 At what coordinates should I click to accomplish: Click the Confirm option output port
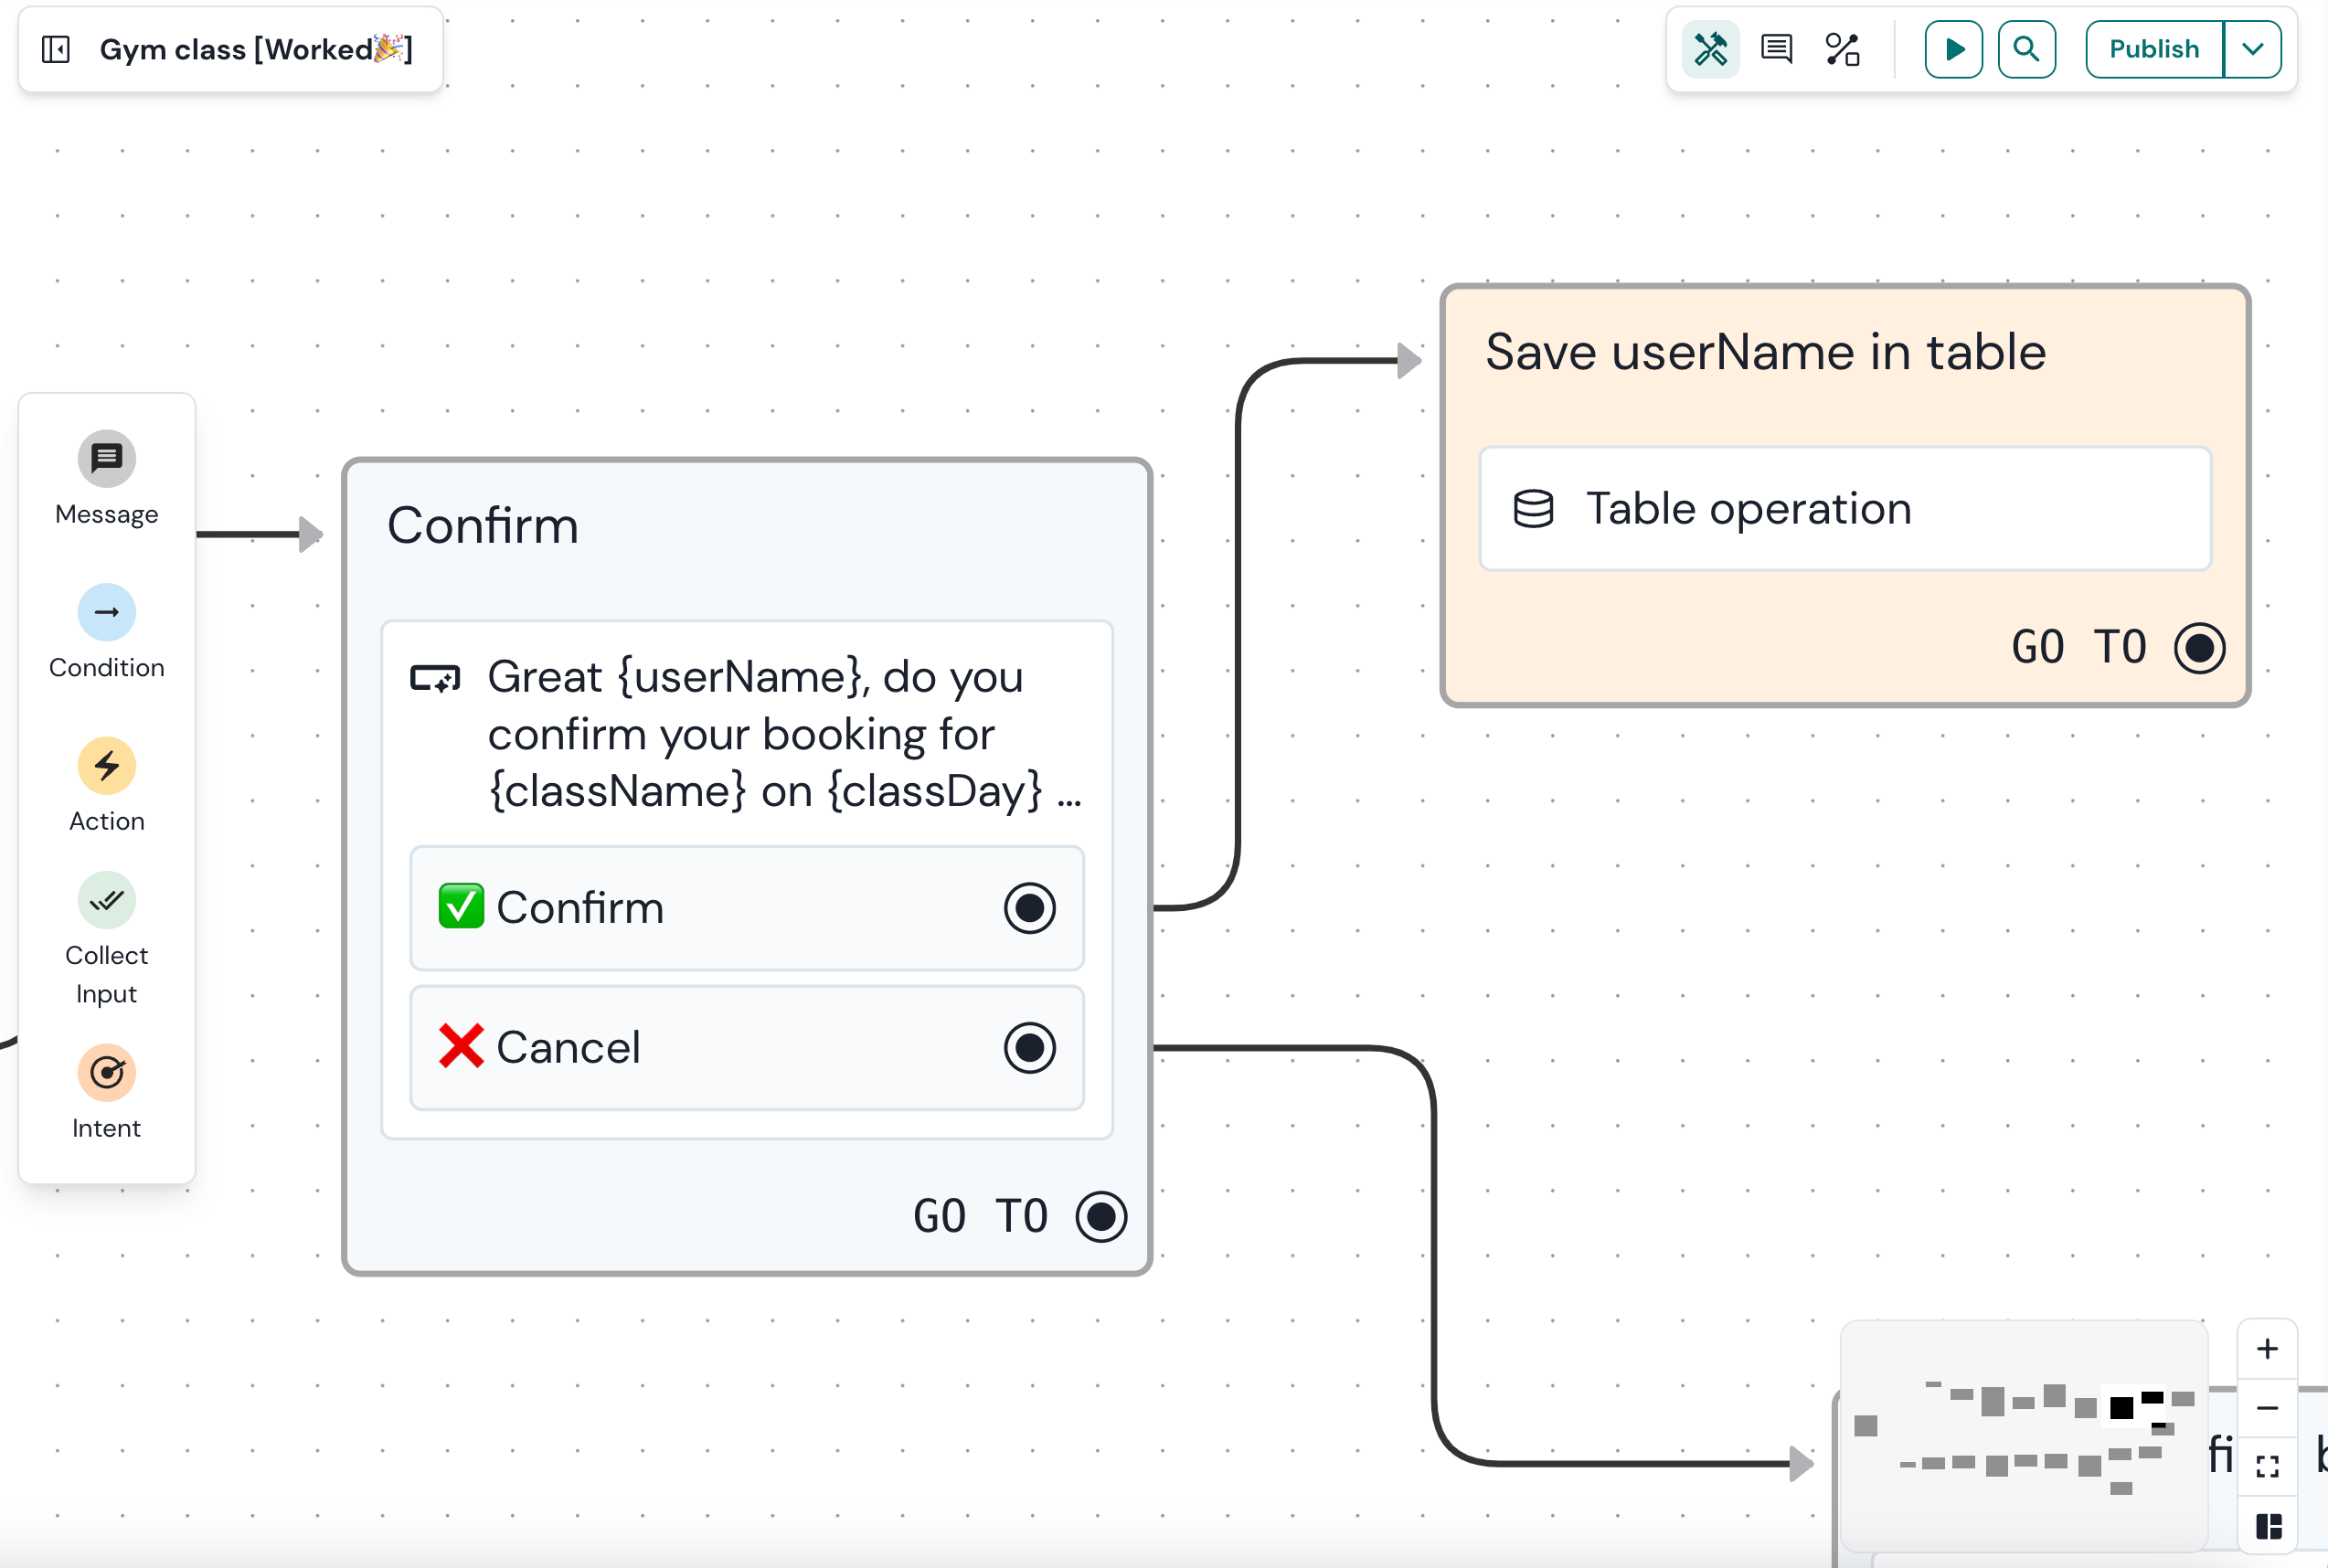[x=1029, y=908]
